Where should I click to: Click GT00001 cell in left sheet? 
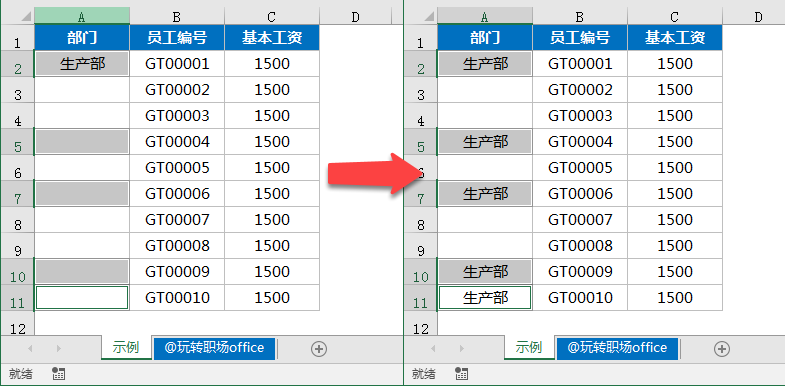click(x=177, y=64)
